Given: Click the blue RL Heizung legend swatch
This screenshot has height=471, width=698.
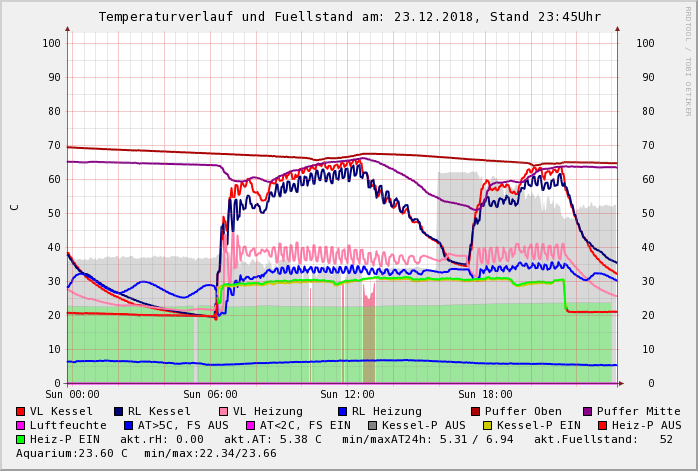Looking at the screenshot, I should 343,411.
